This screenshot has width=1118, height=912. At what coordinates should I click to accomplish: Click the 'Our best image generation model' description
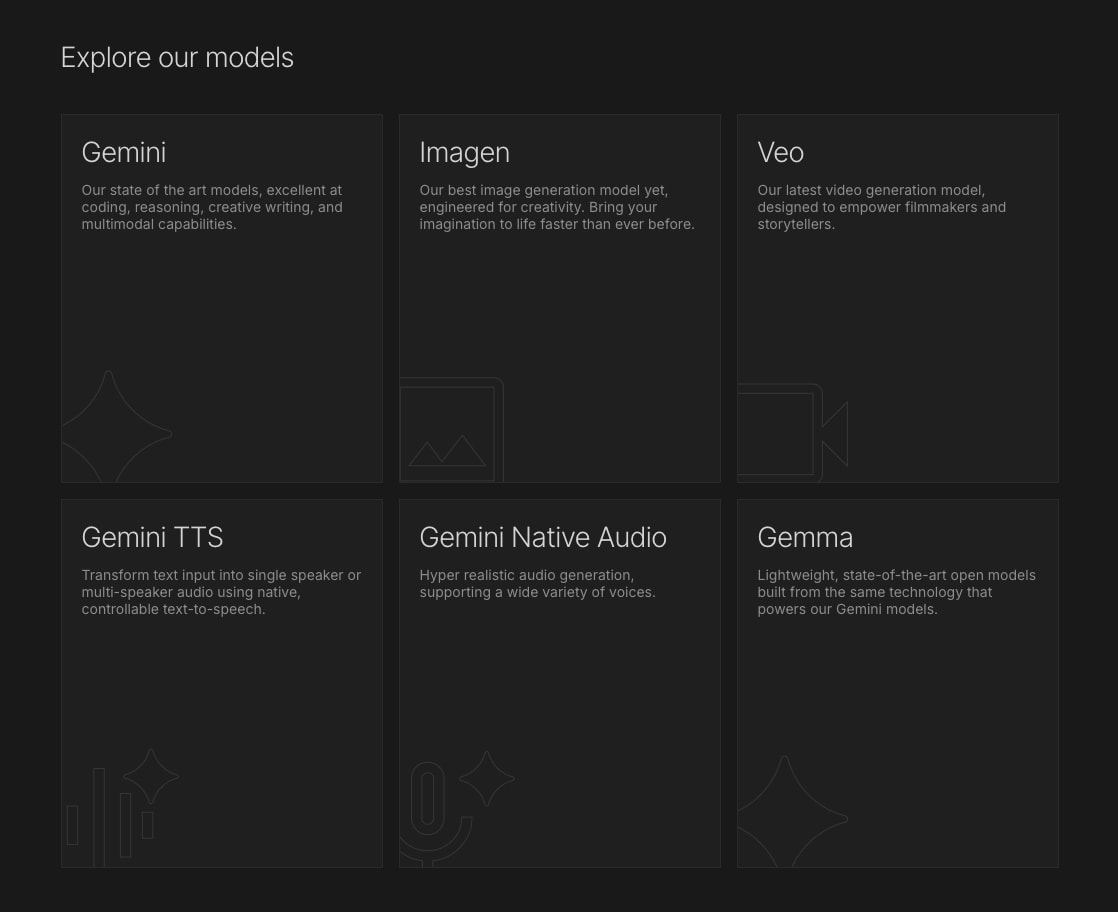(x=557, y=207)
